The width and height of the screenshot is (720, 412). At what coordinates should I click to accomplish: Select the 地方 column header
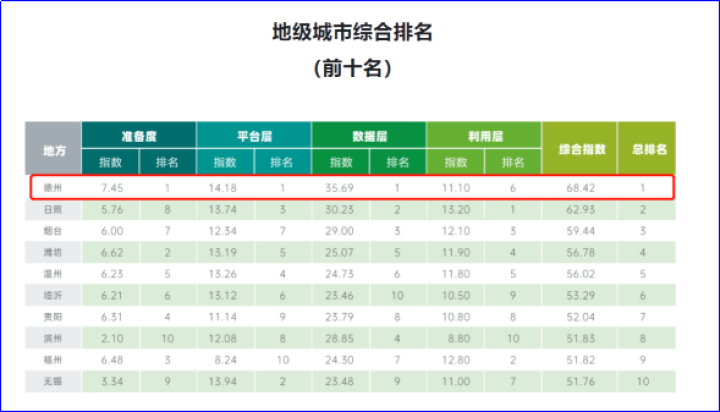pos(53,148)
